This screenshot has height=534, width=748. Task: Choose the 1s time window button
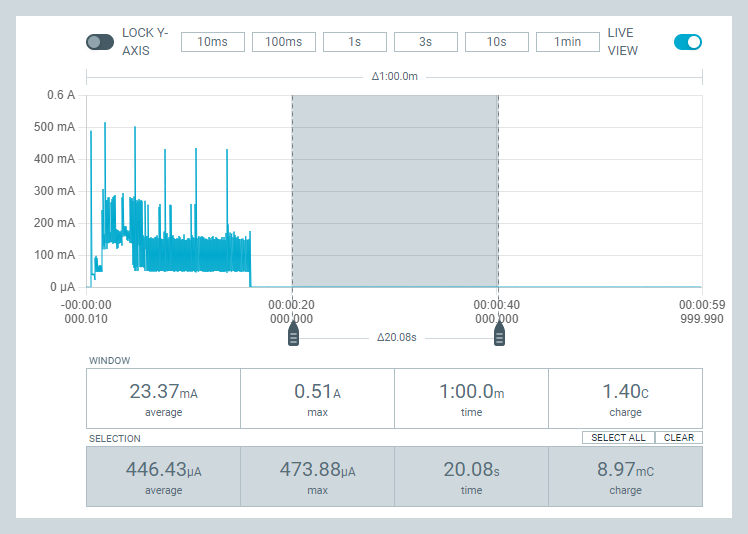pos(355,42)
